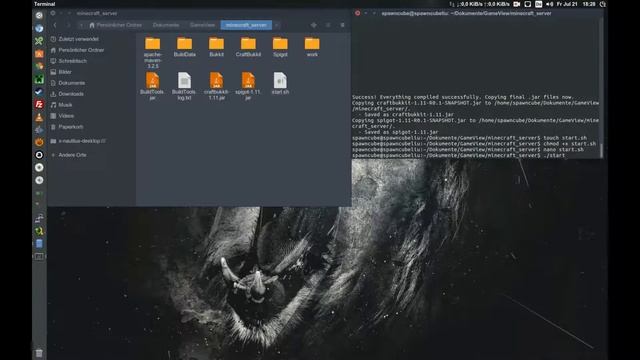Open the CraftBukkit folder
This screenshot has height=360, width=640.
pos(248,47)
